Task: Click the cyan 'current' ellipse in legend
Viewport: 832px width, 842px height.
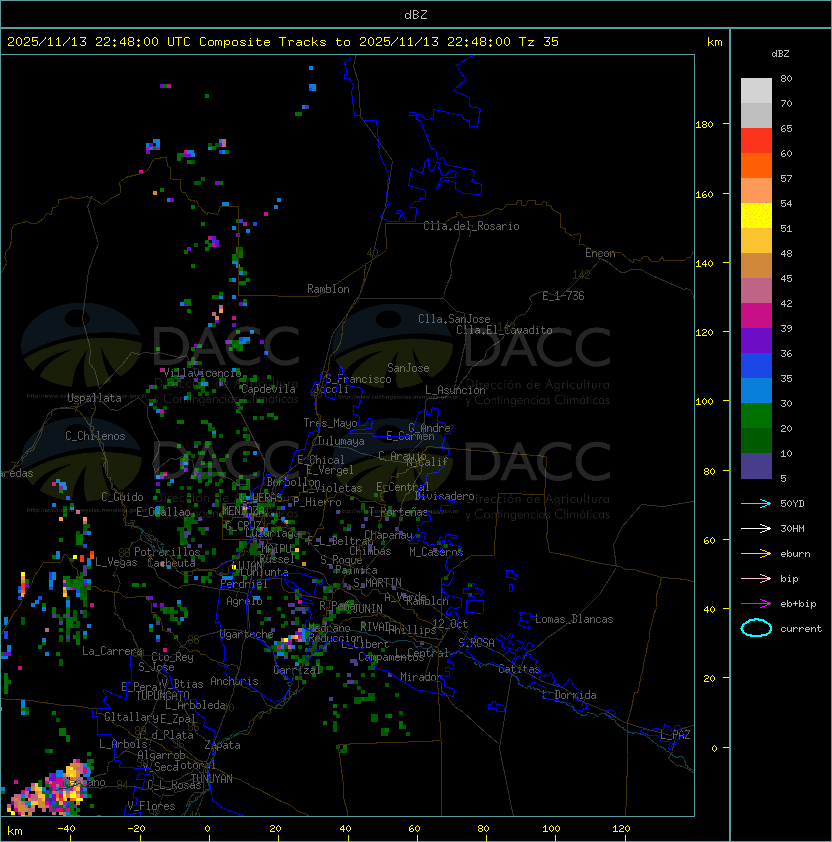Action: [756, 628]
